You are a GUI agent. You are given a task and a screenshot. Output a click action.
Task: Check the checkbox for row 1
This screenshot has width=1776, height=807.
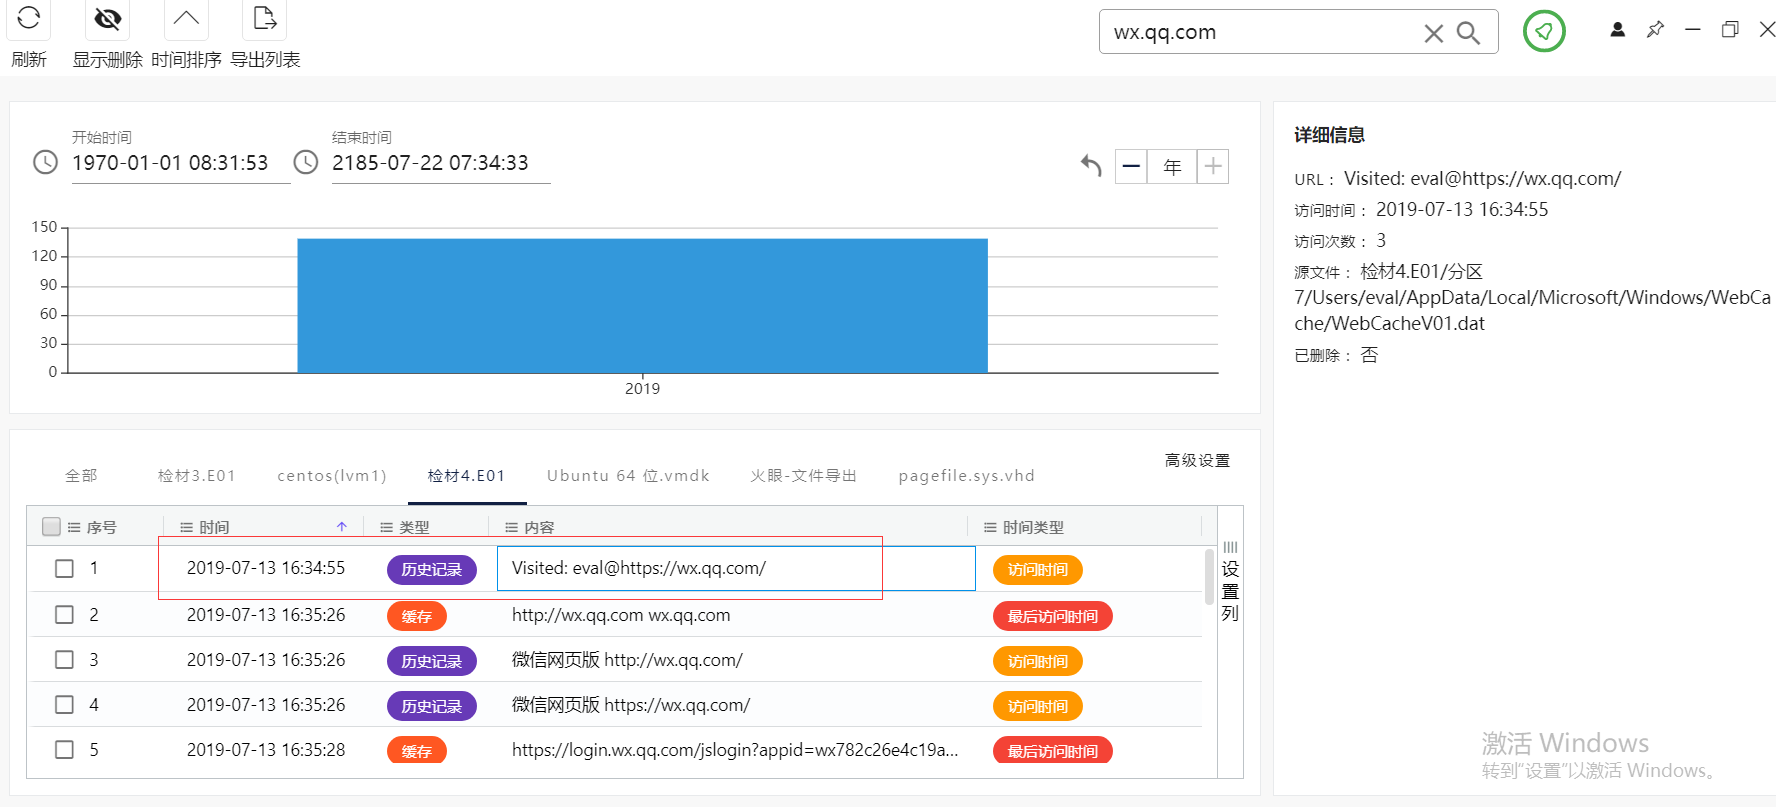coord(64,568)
